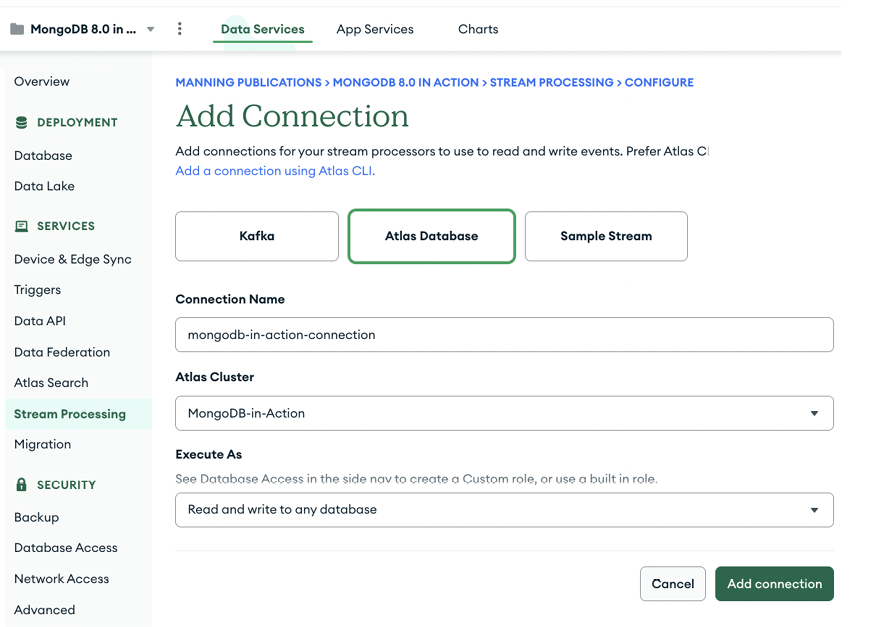The image size is (884, 627).
Task: Open Data API in sidebar
Action: pos(39,321)
